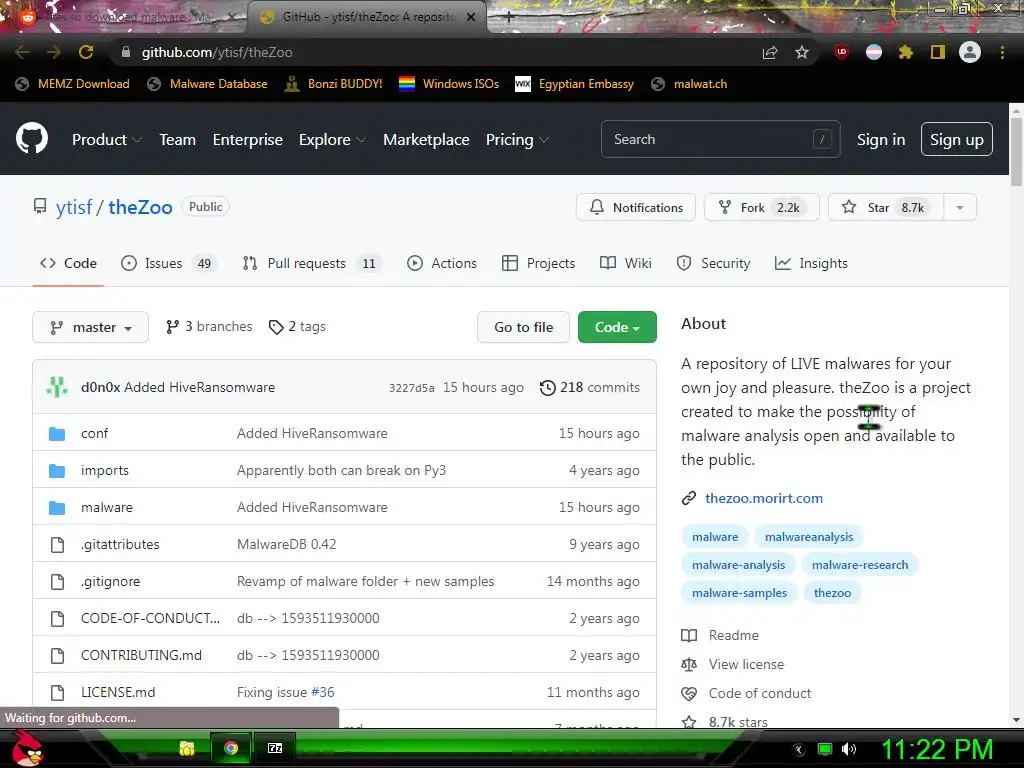Open the uBlock Origin extension icon
1024x768 pixels.
pyautogui.click(x=842, y=52)
